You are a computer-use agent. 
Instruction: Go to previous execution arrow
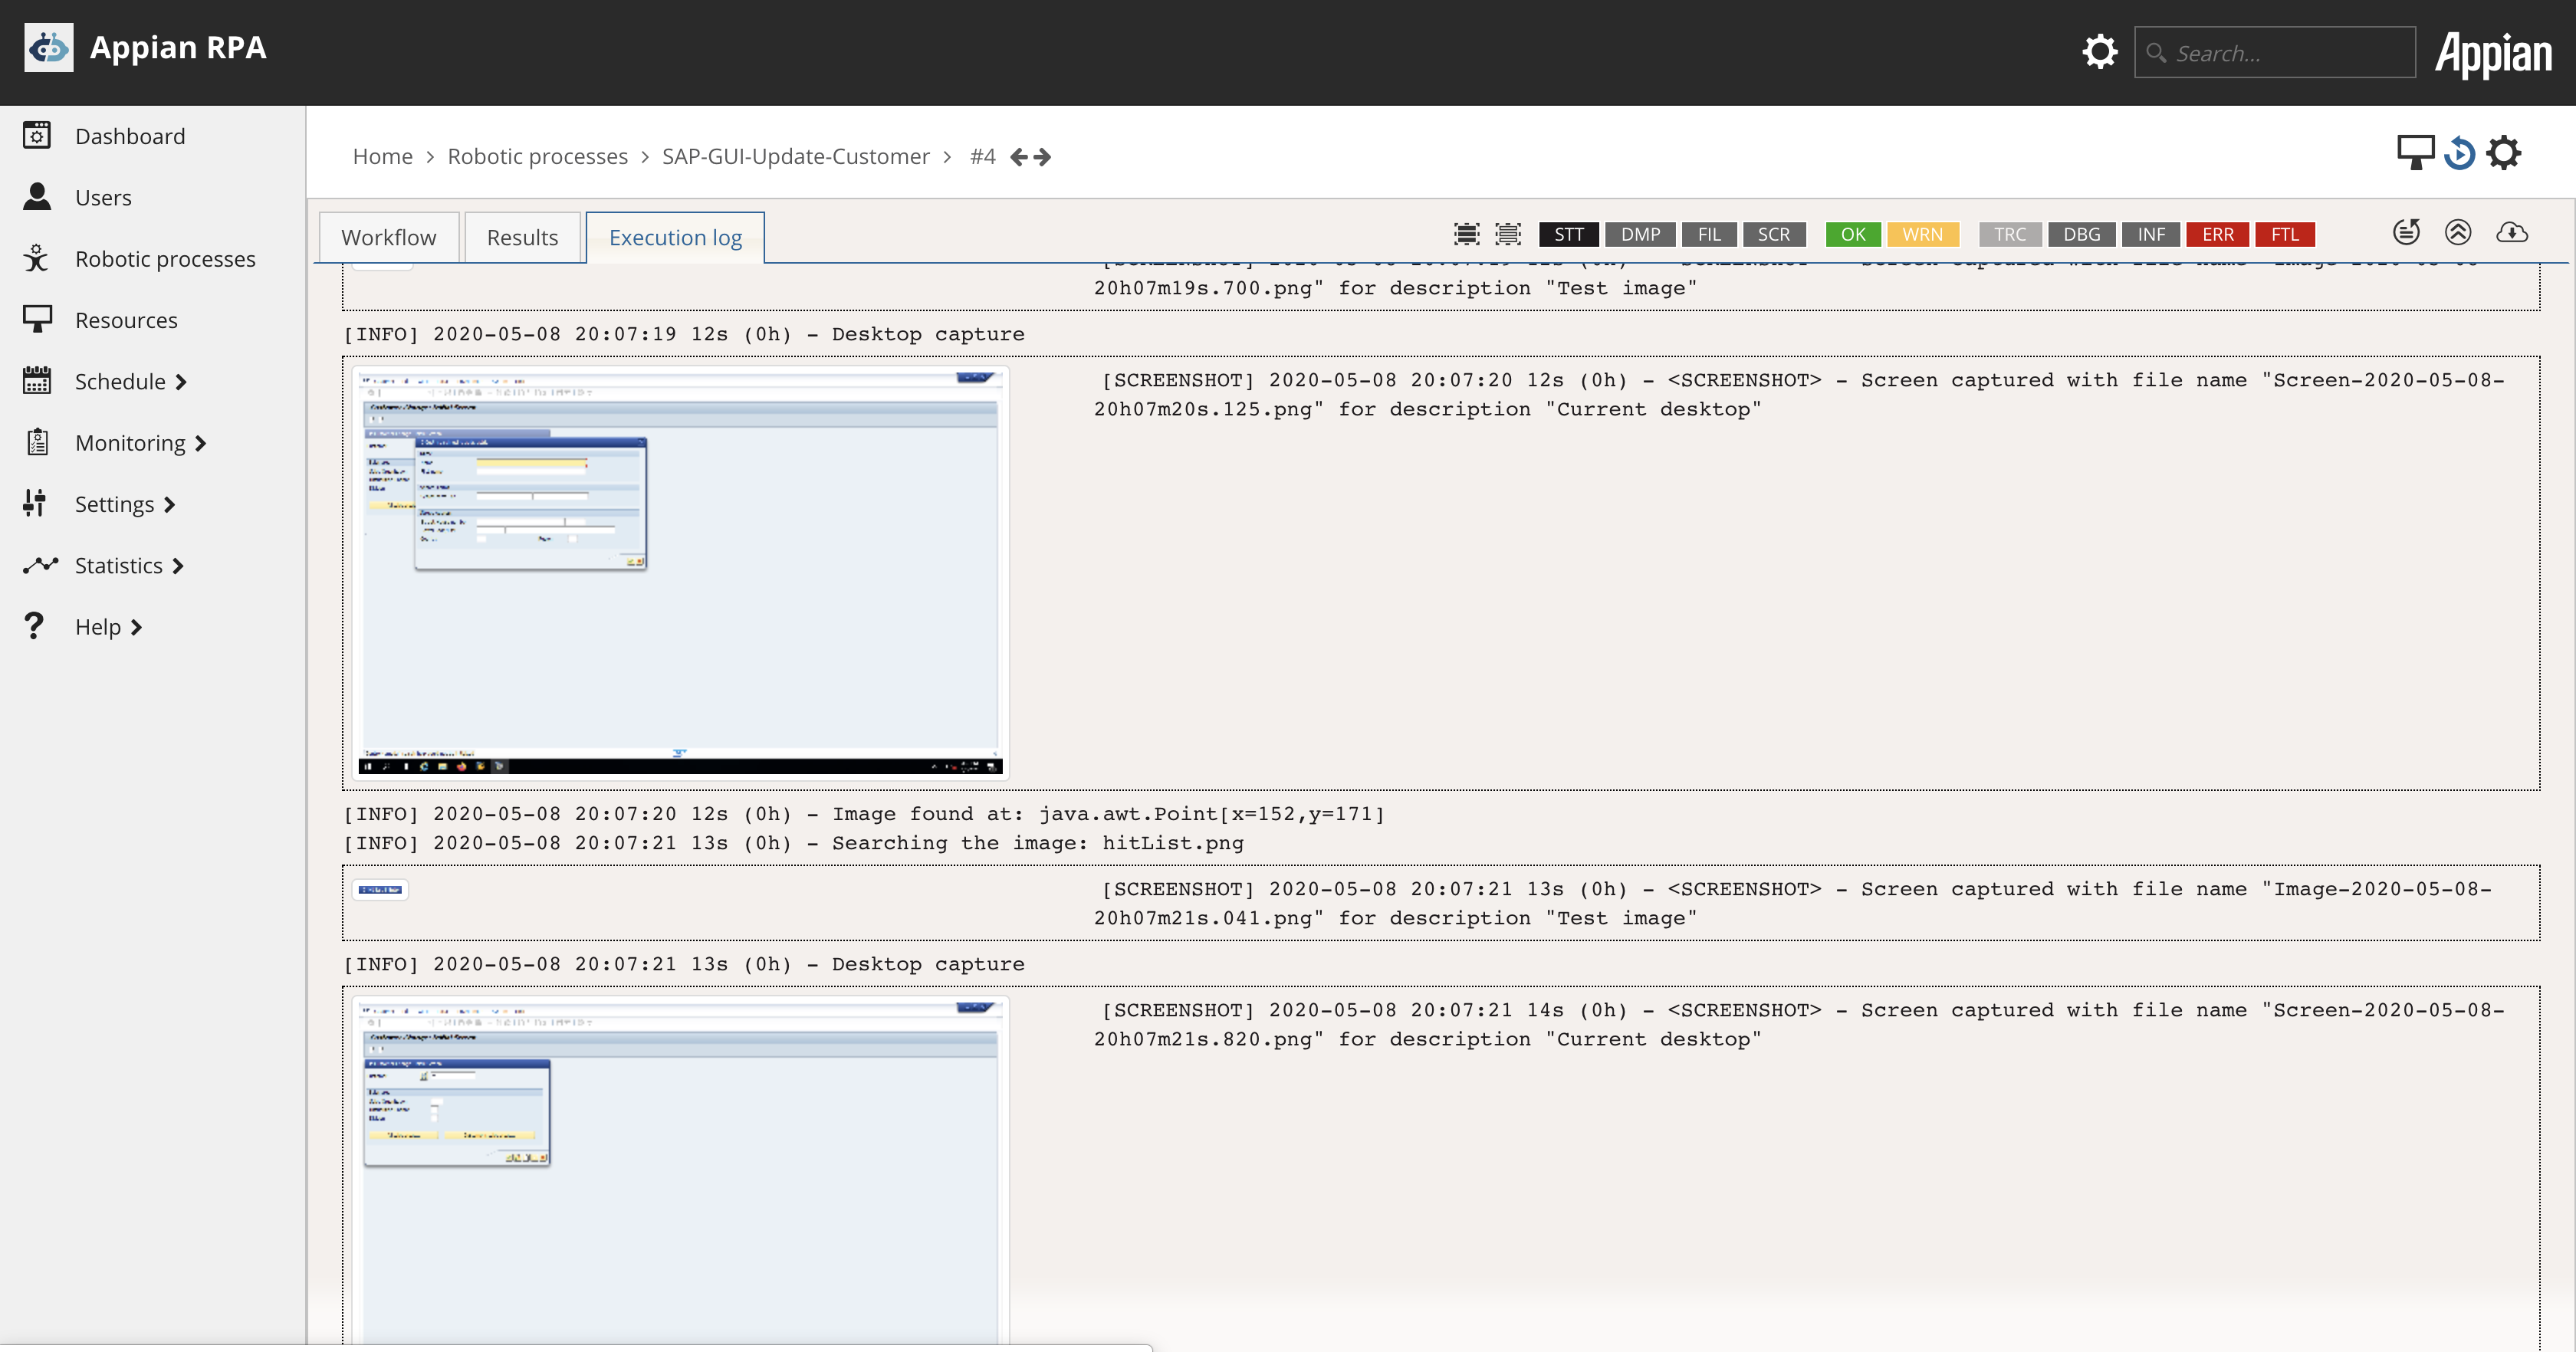point(1019,157)
